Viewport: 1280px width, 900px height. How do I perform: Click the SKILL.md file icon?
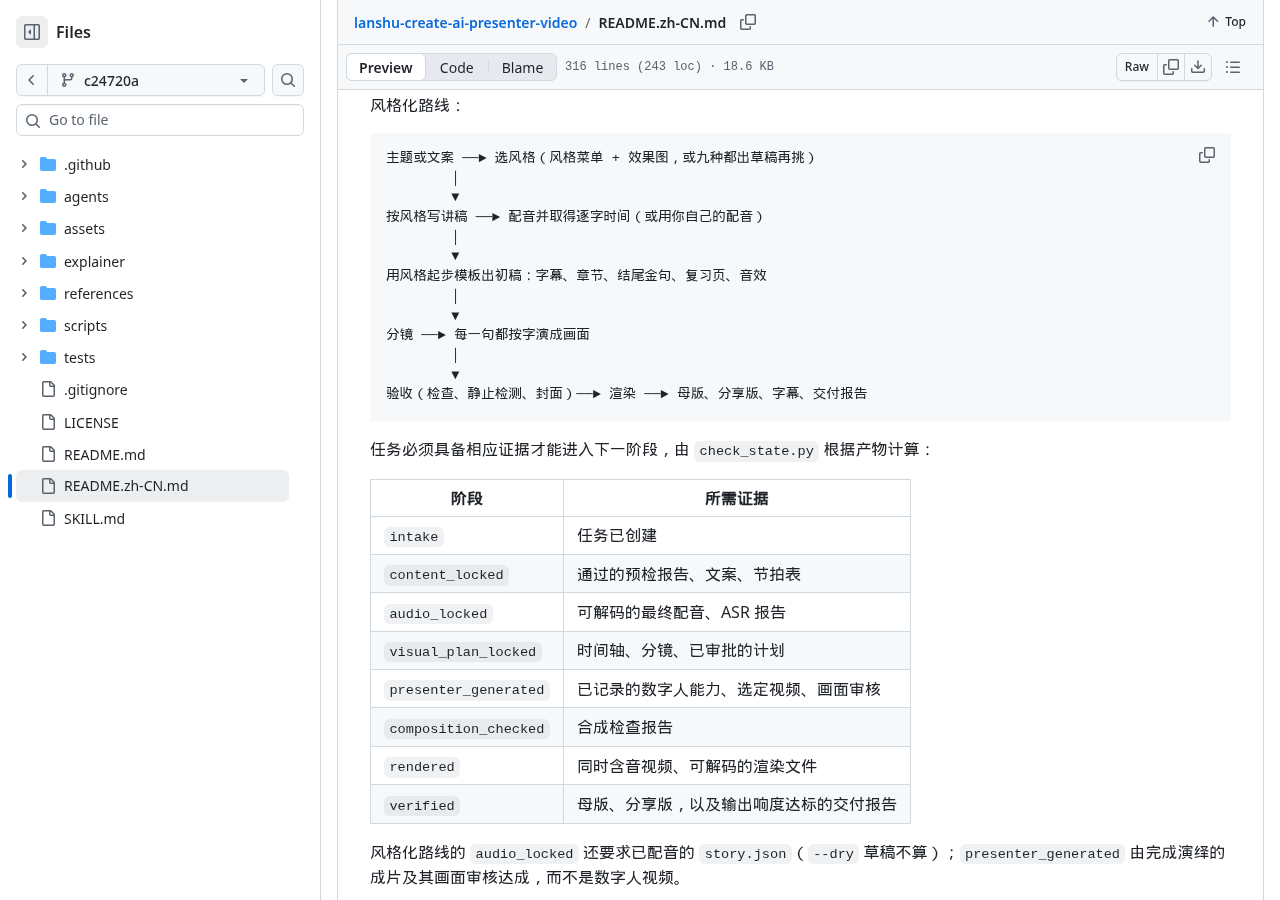pos(48,518)
